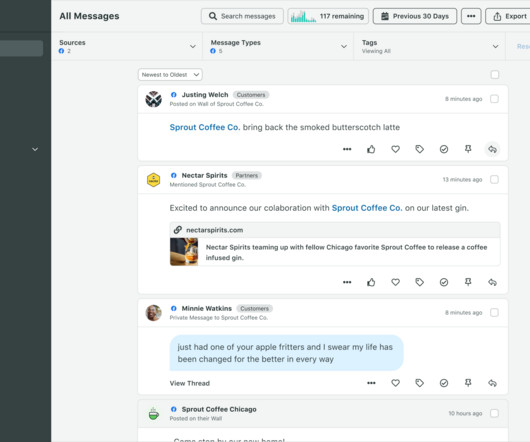
Task: Tag the Minnie Watkins message
Action: (x=419, y=383)
